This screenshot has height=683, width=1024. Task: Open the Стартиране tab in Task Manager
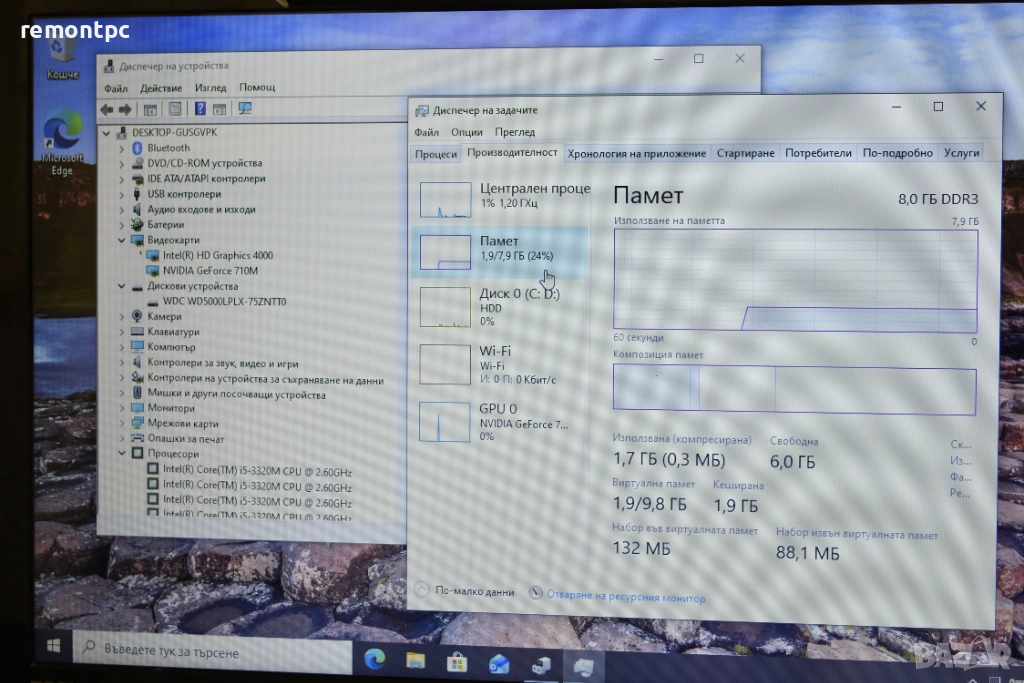pos(745,153)
